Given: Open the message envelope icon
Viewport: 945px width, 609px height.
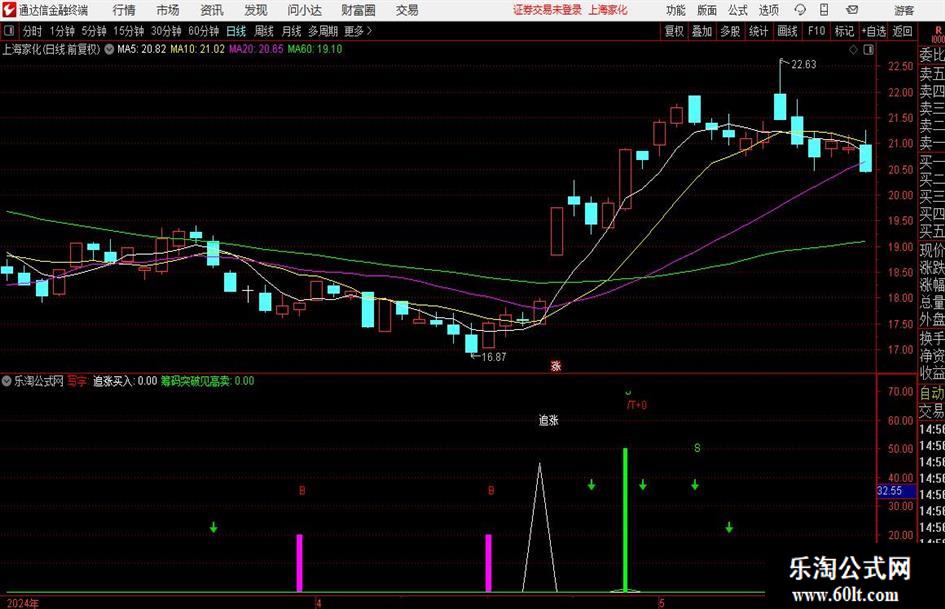Looking at the screenshot, I should pyautogui.click(x=852, y=10).
